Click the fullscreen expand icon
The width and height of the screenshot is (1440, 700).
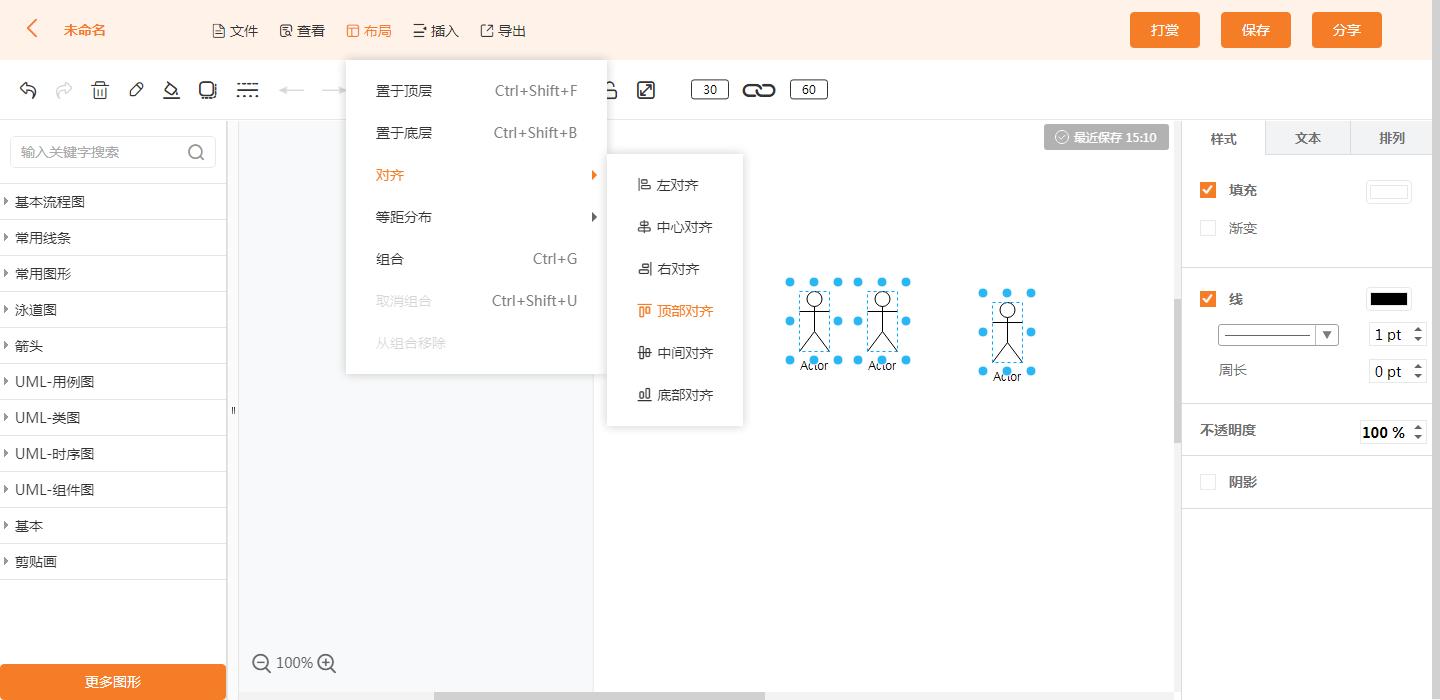point(646,89)
